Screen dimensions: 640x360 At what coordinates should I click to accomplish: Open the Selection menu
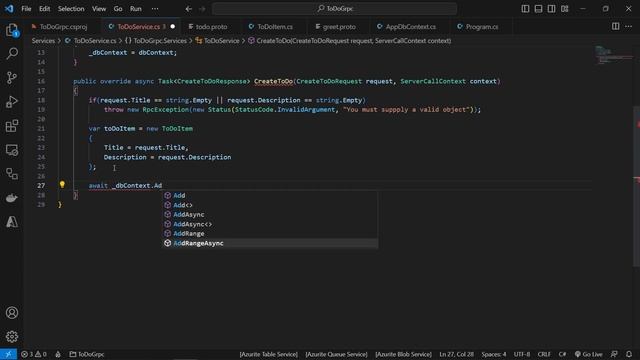(71, 9)
